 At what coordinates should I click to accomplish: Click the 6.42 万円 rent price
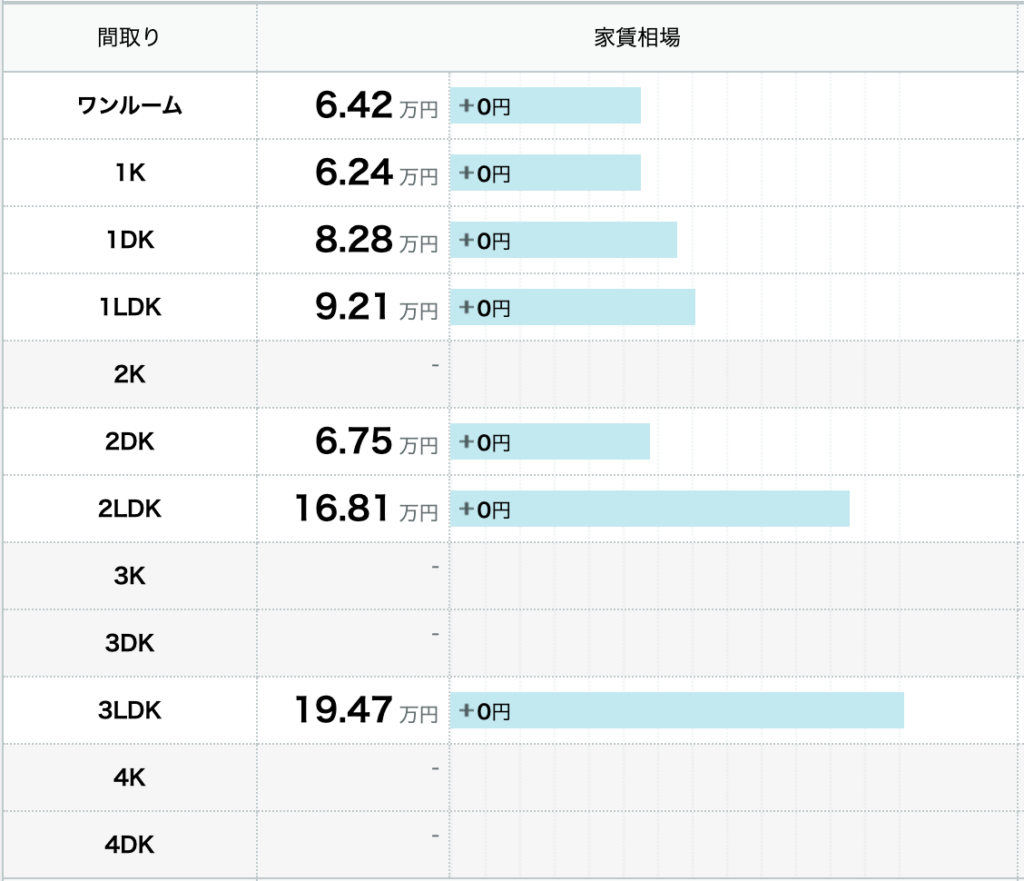coord(375,106)
